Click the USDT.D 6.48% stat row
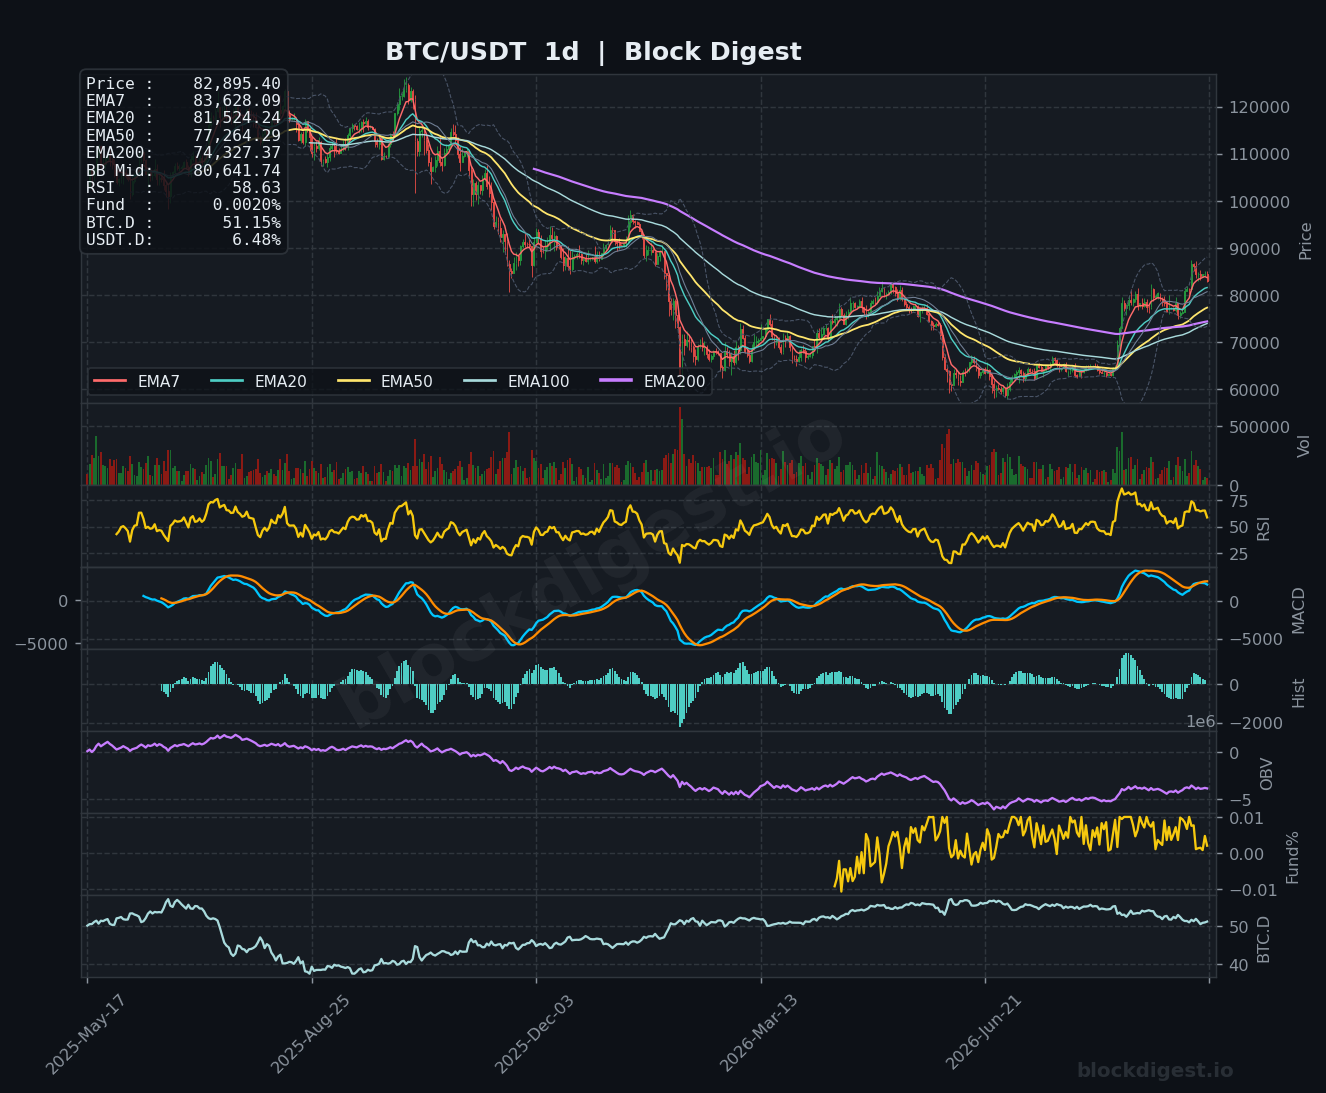This screenshot has width=1326, height=1093. [183, 239]
